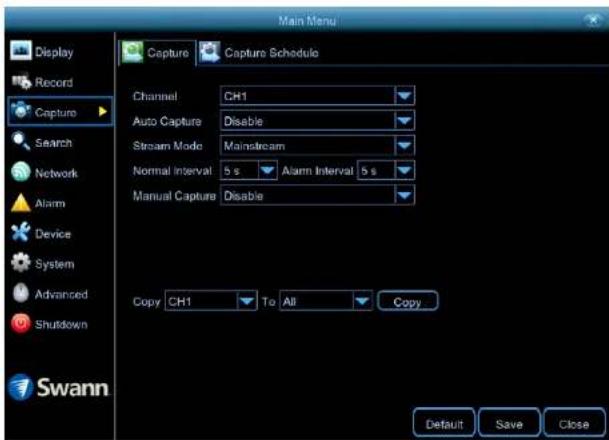The width and height of the screenshot is (609, 440).
Task: Open the To All dropdown arrow
Action: (362, 301)
